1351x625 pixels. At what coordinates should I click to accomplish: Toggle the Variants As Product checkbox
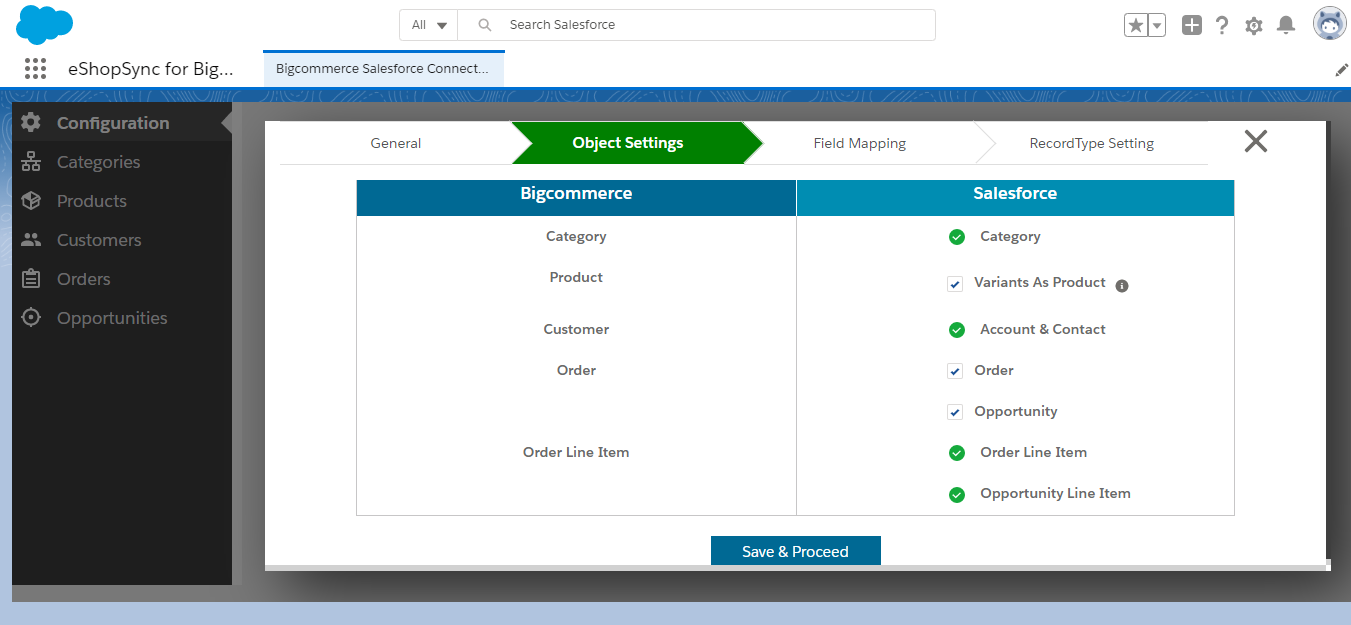click(x=955, y=284)
